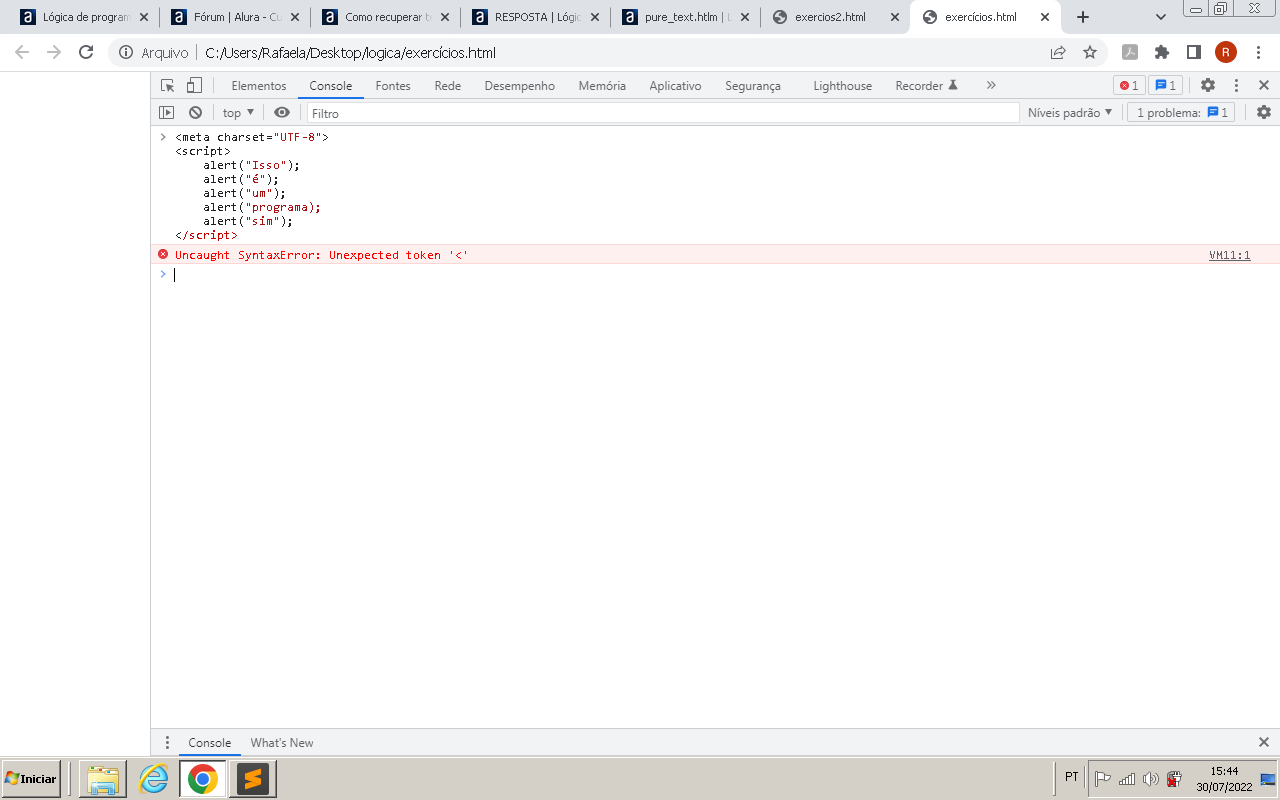Open the Segurança tab
The height and width of the screenshot is (800, 1280).
coord(753,86)
